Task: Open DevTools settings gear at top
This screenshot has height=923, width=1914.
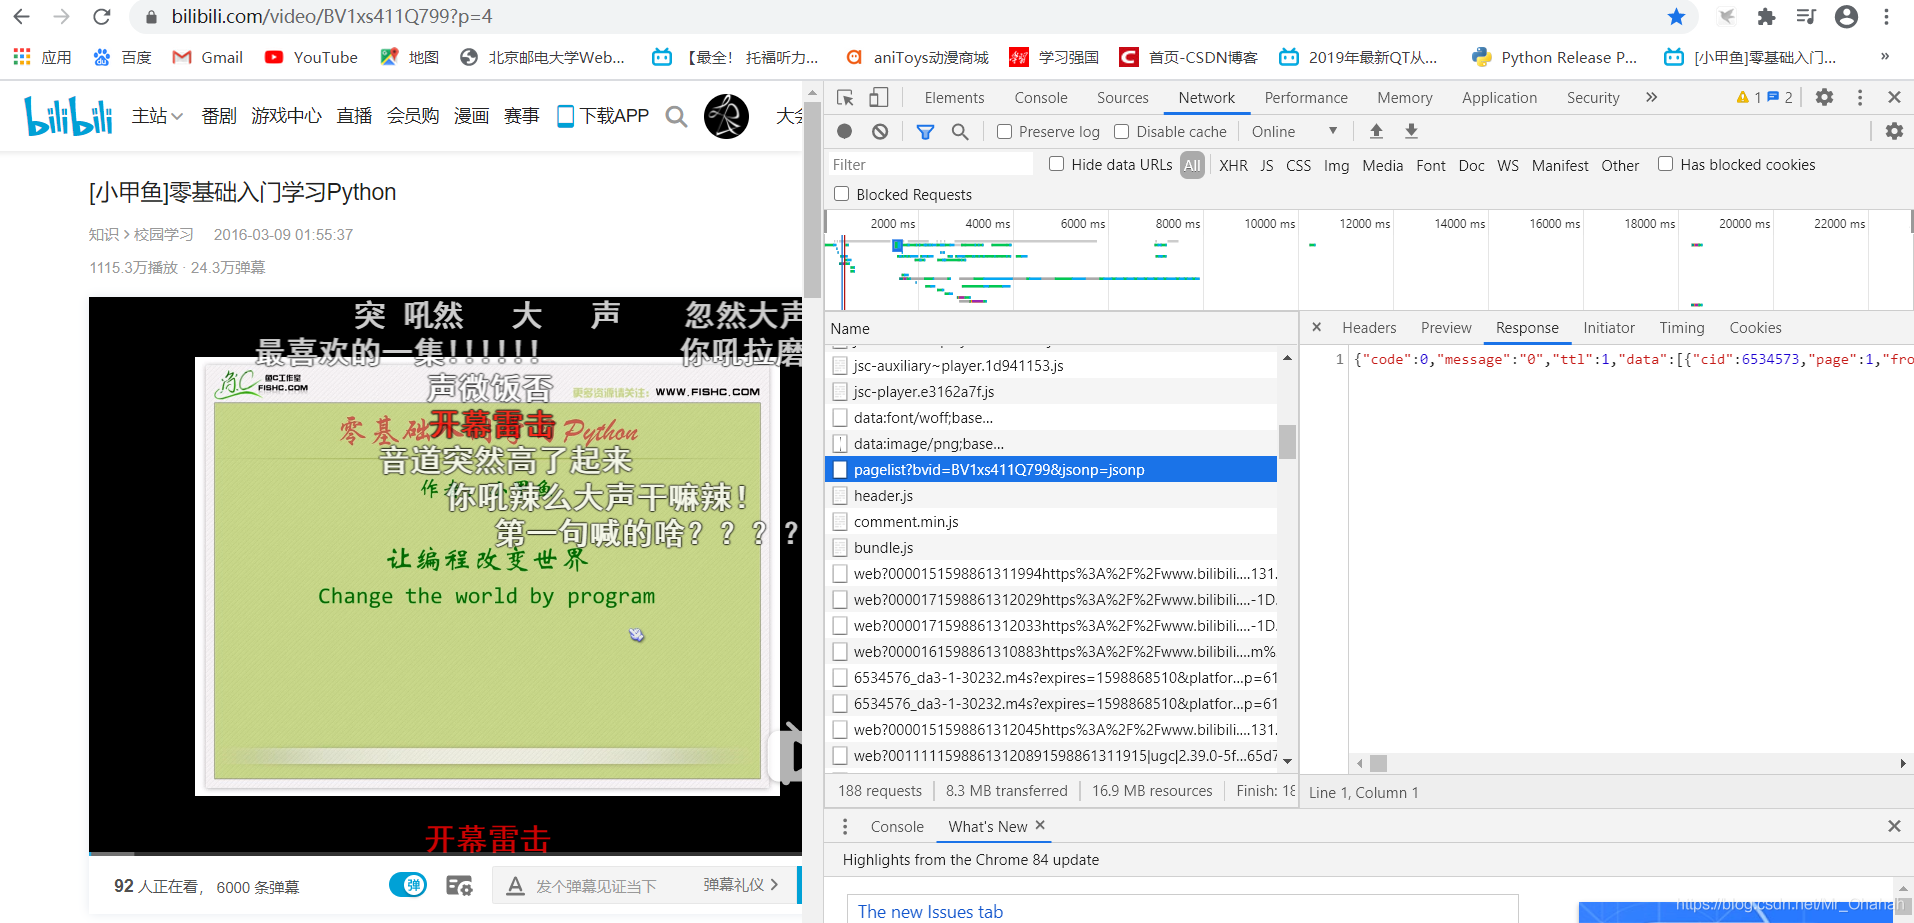Action: [x=1824, y=97]
